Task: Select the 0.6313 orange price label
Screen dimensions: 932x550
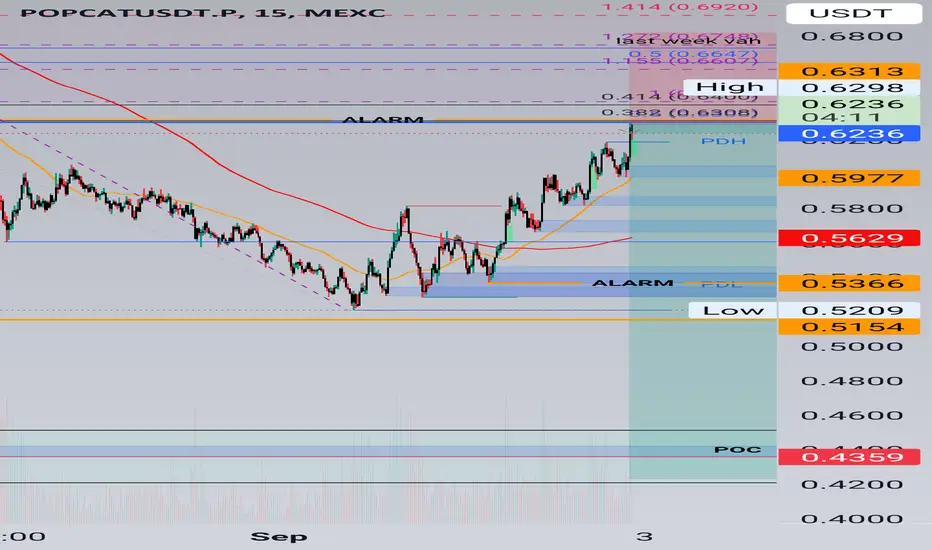Action: click(849, 71)
